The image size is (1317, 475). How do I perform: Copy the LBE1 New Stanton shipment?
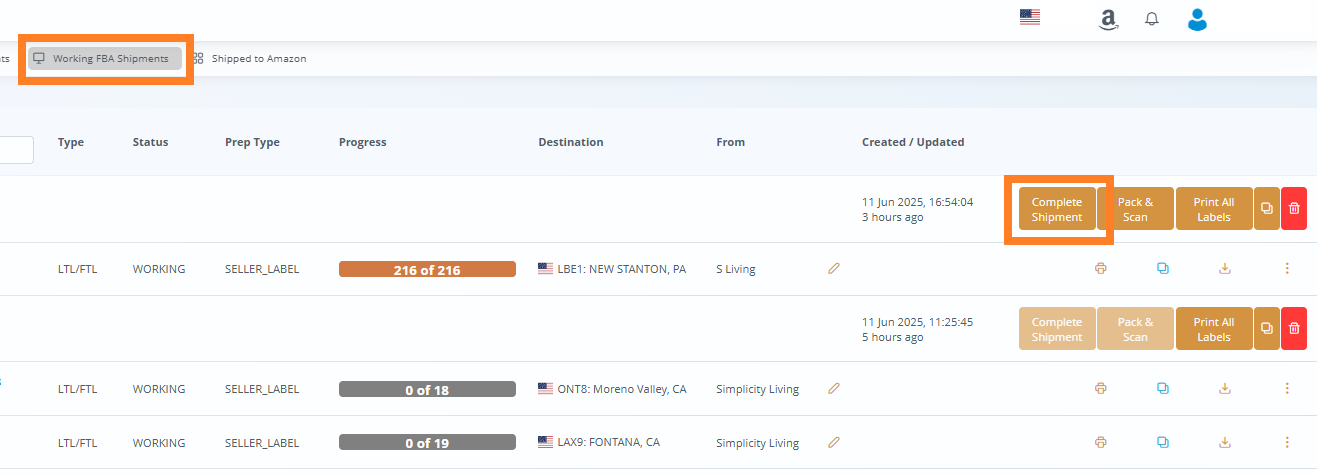tap(1162, 269)
